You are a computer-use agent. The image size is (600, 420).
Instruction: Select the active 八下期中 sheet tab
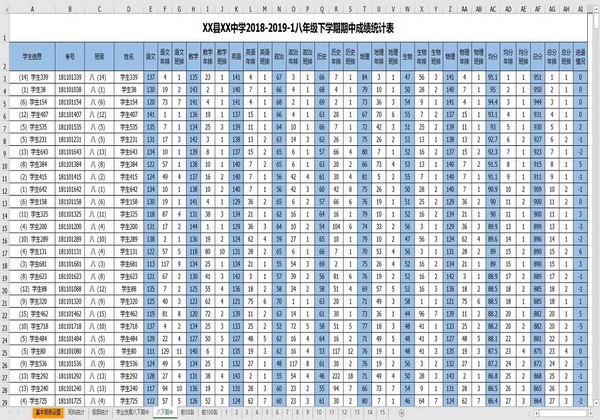(165, 413)
